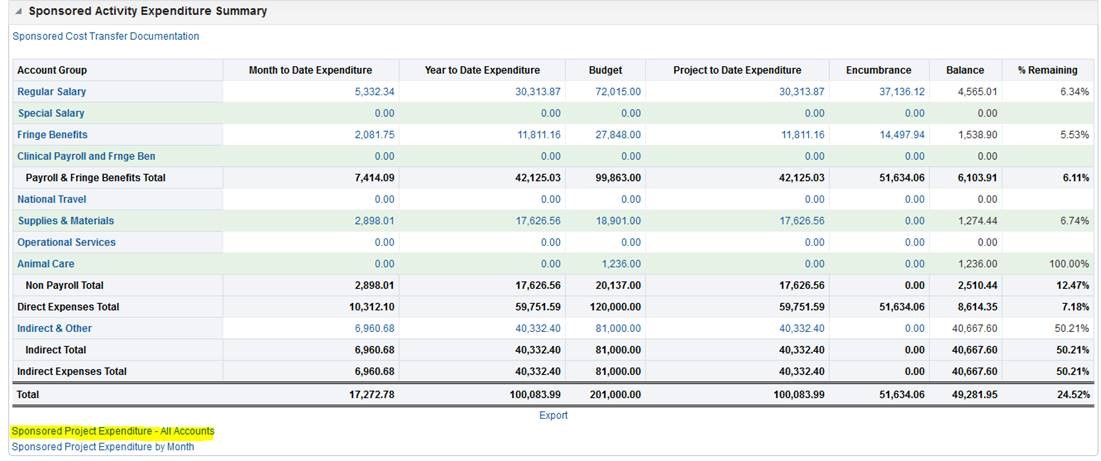
Task: Click the % Remaining column header
Action: [1047, 70]
